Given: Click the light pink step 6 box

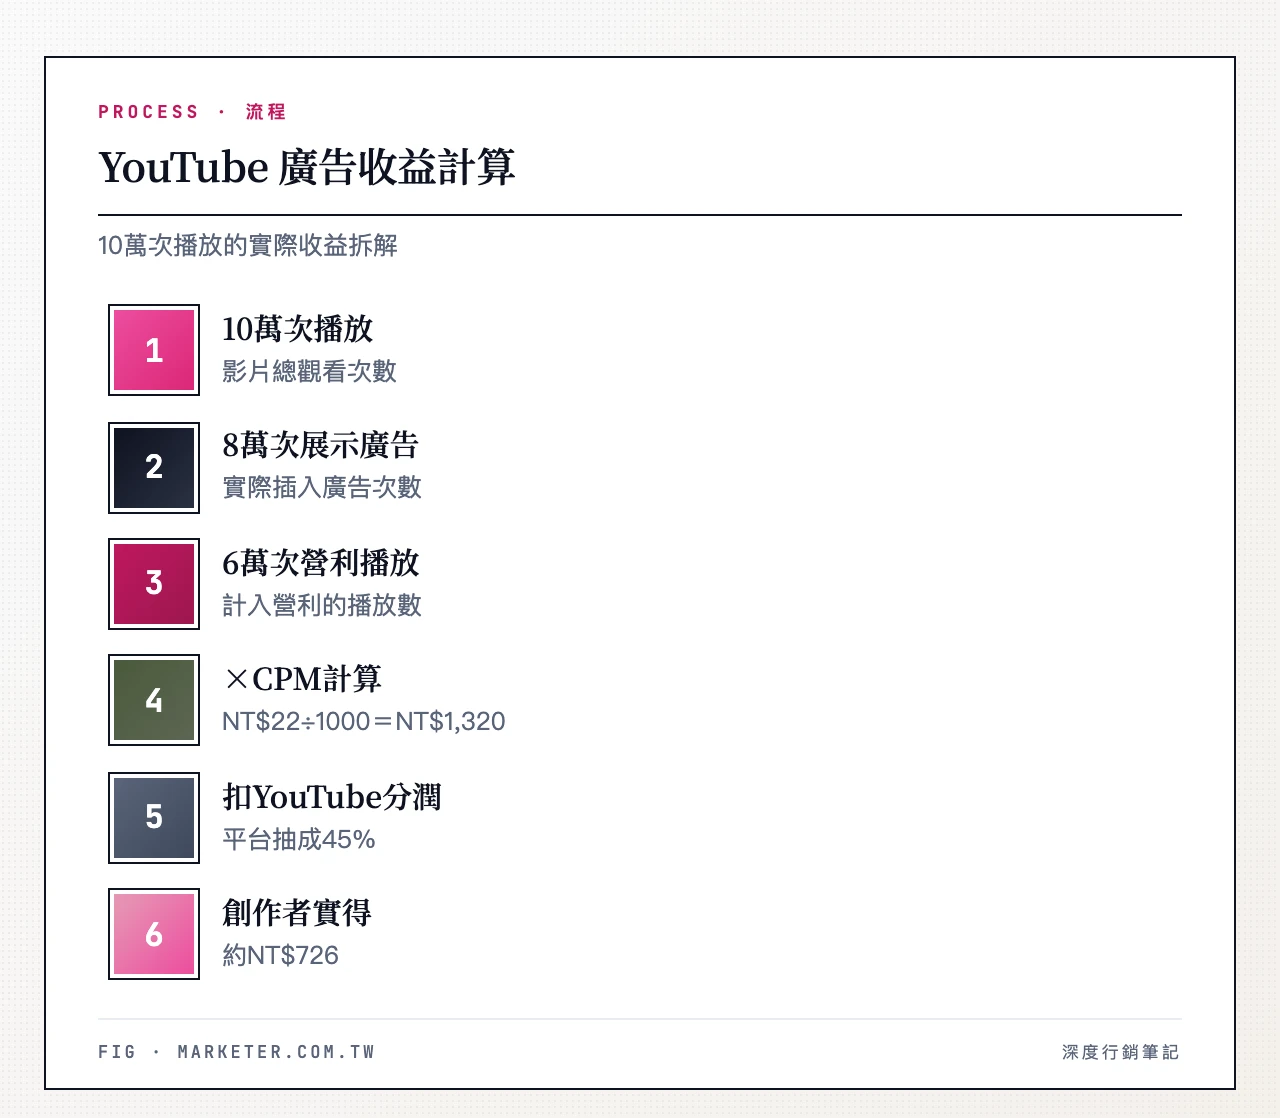Looking at the screenshot, I should coord(154,934).
